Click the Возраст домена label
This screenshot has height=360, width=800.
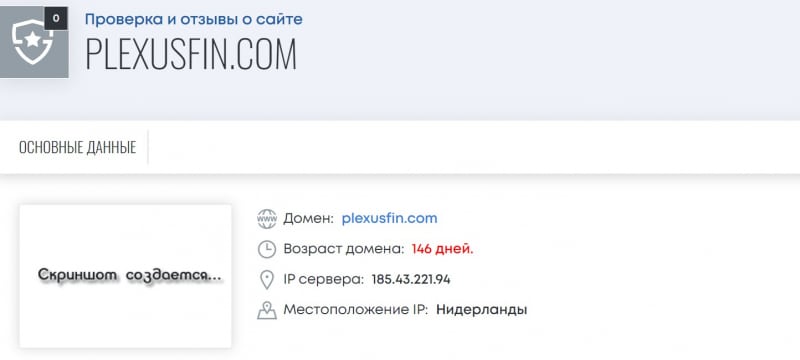(x=344, y=249)
